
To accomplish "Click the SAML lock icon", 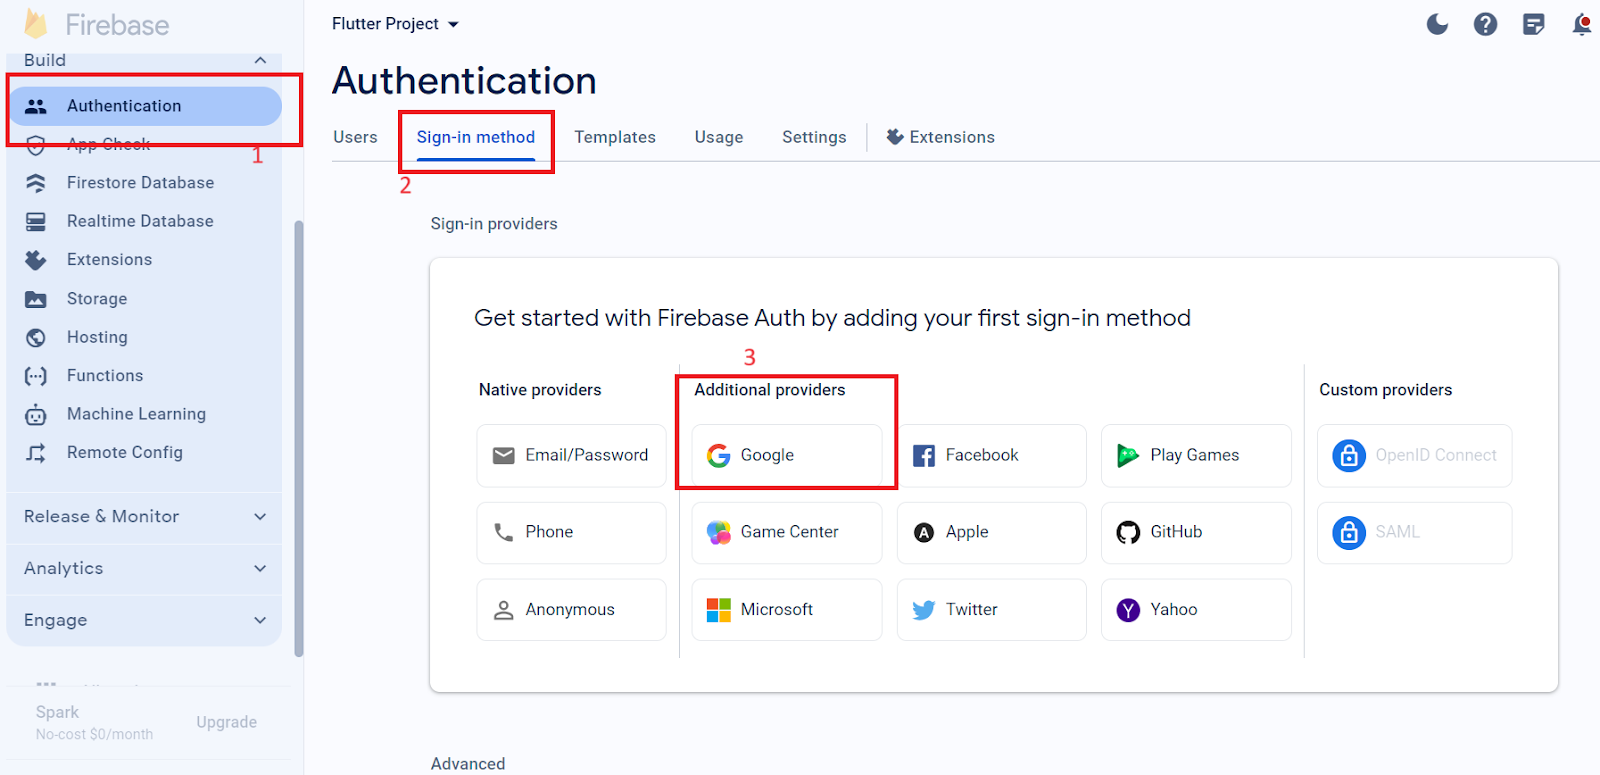I will tap(1348, 533).
